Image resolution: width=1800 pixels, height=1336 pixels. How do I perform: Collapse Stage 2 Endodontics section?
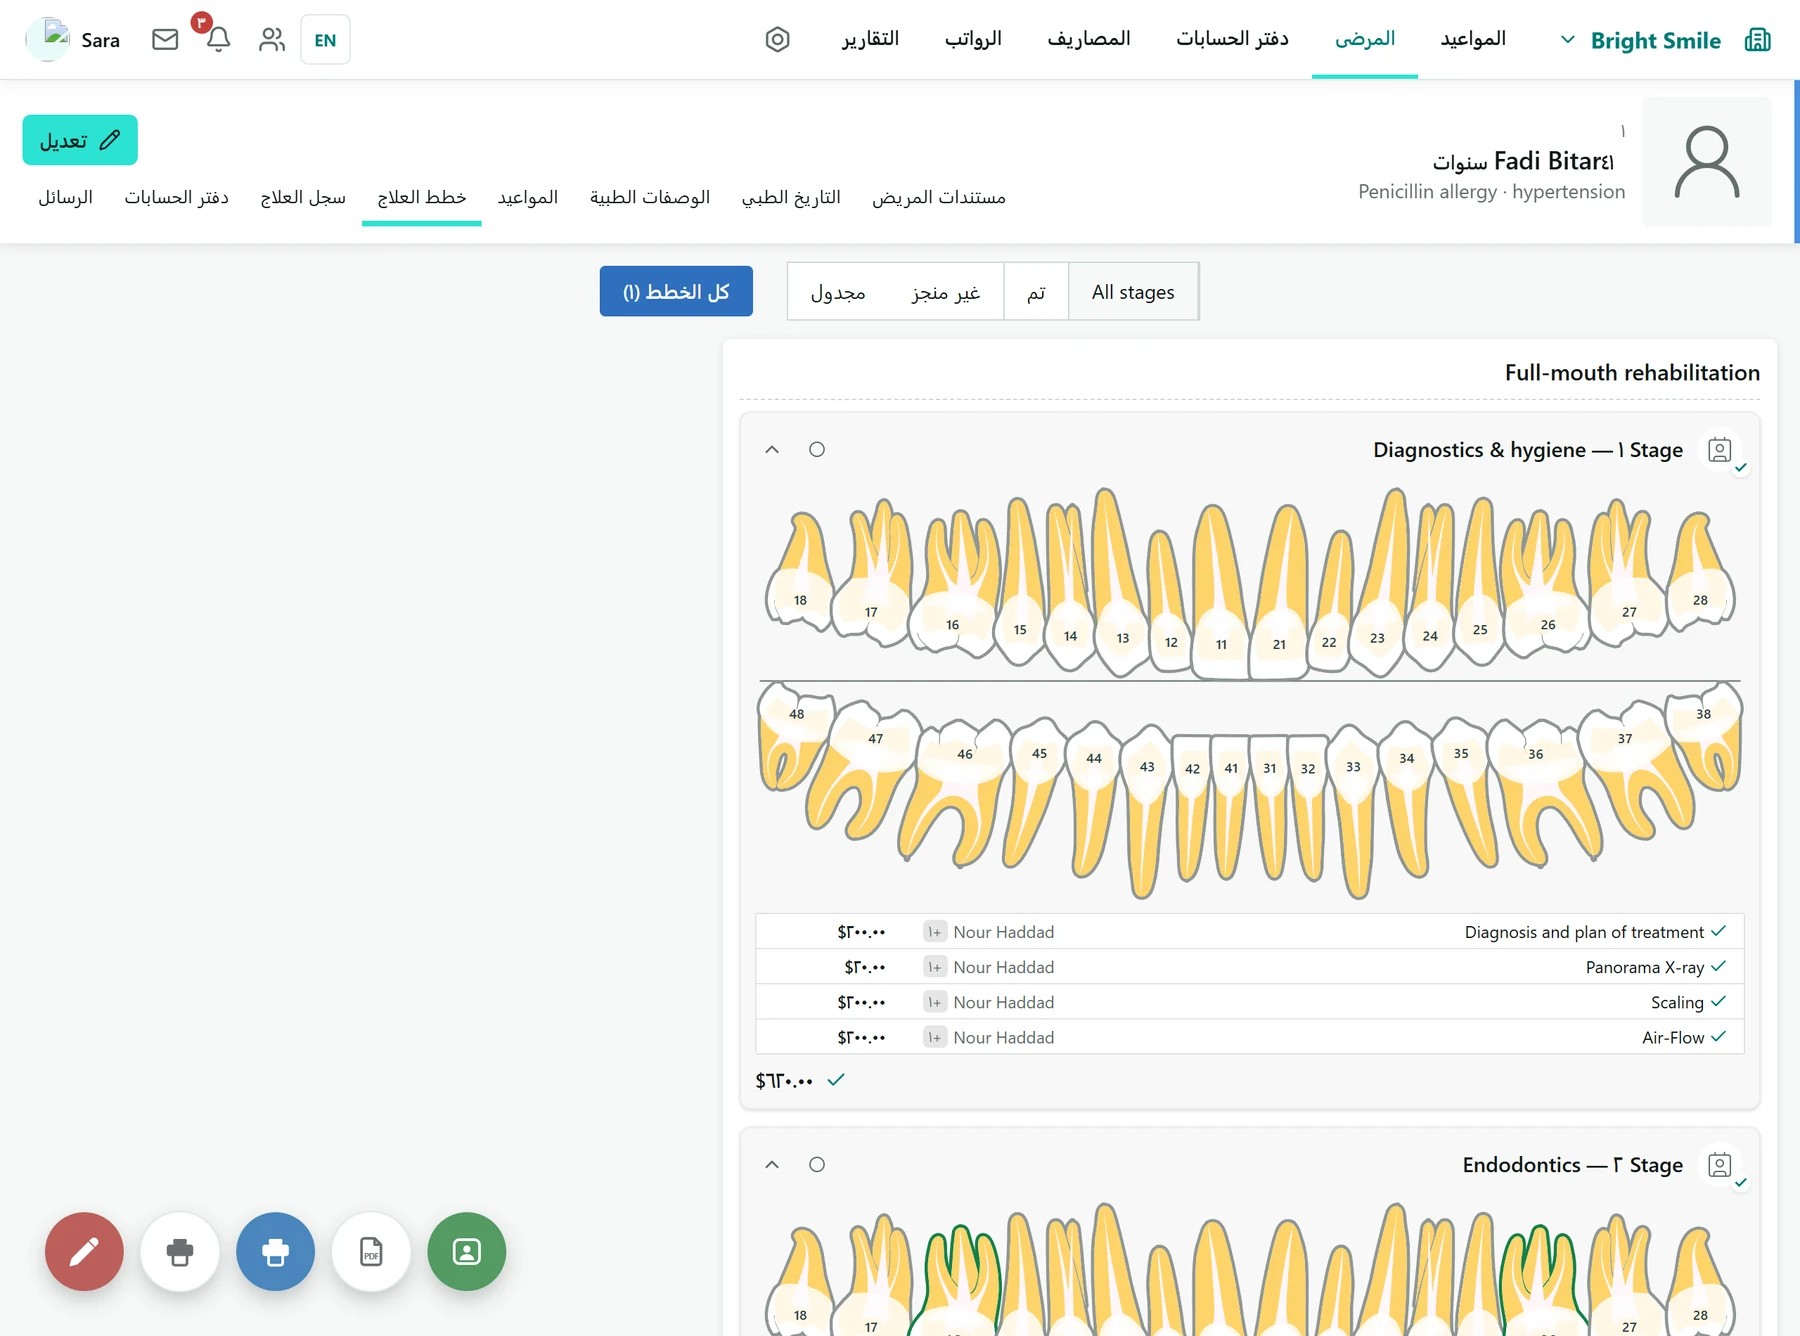point(772,1165)
